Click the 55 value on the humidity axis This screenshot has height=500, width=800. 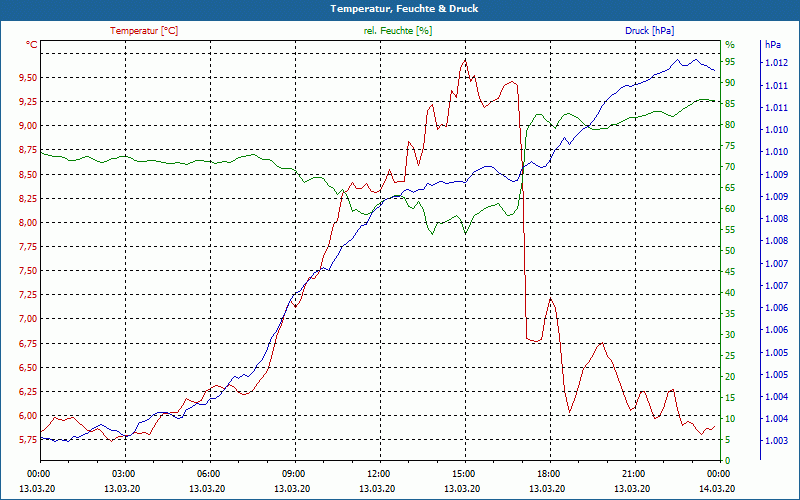click(730, 230)
